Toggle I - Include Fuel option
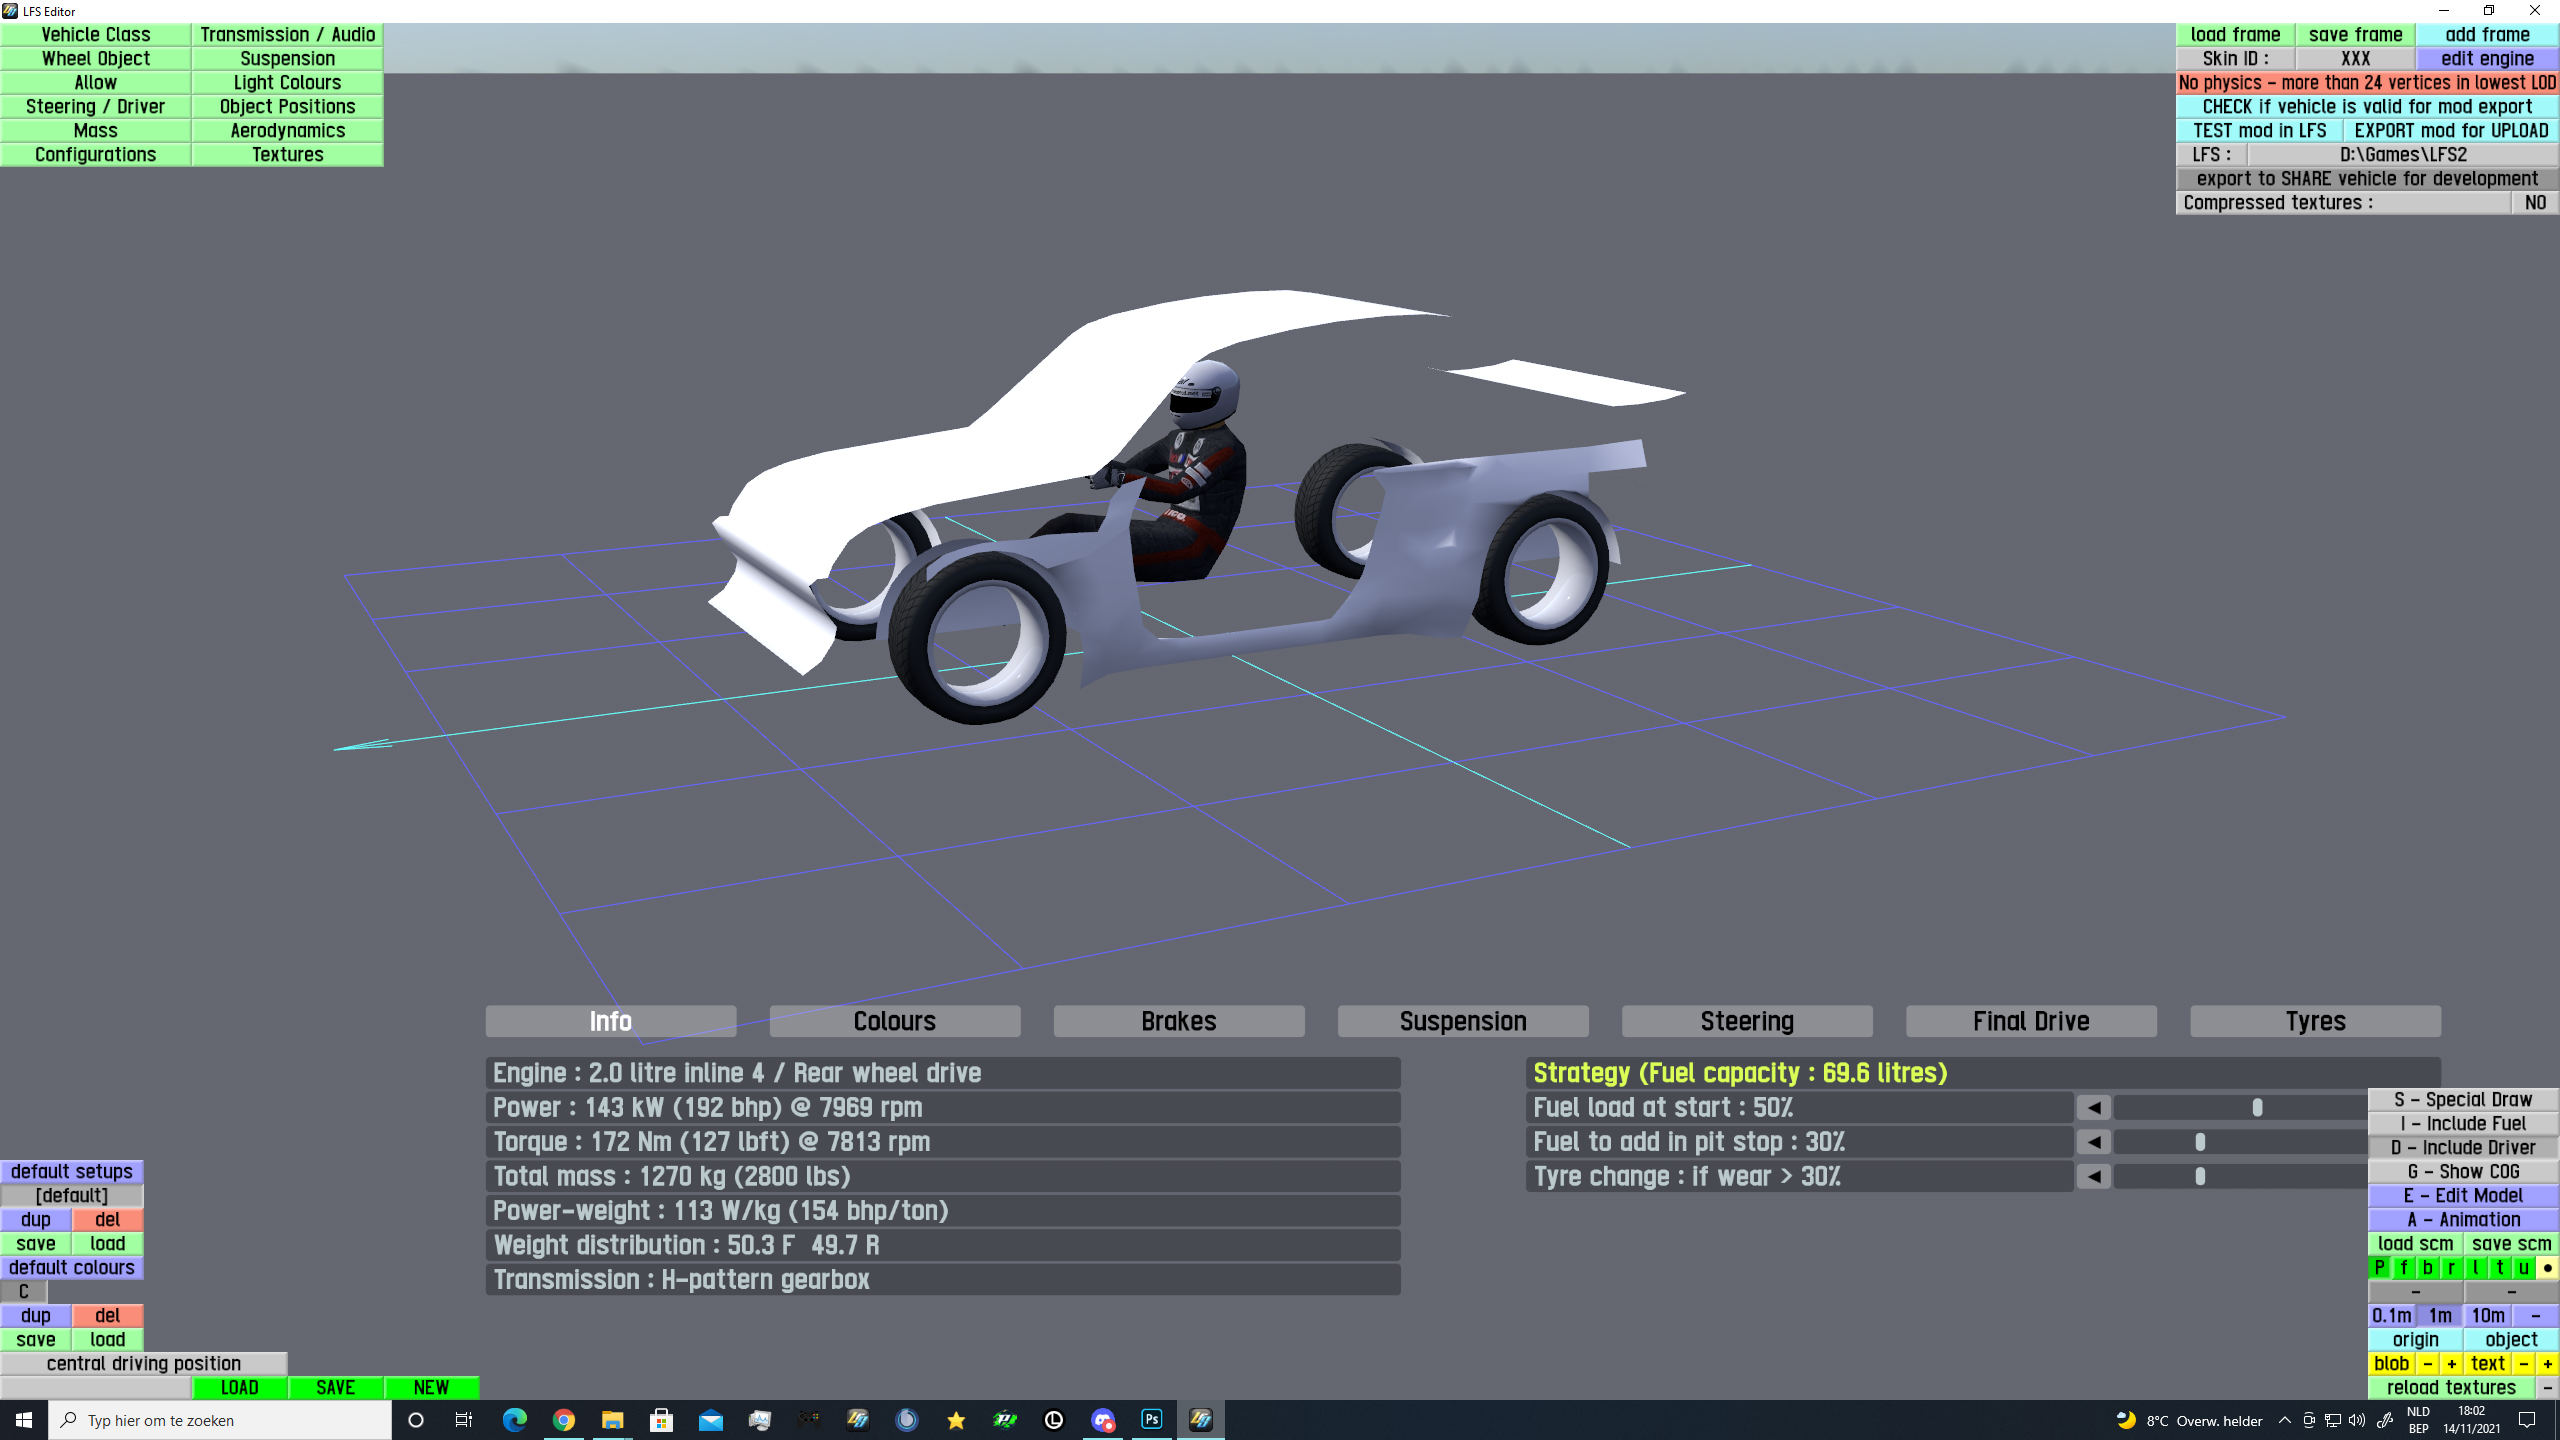The height and width of the screenshot is (1440, 2560). (x=2463, y=1123)
